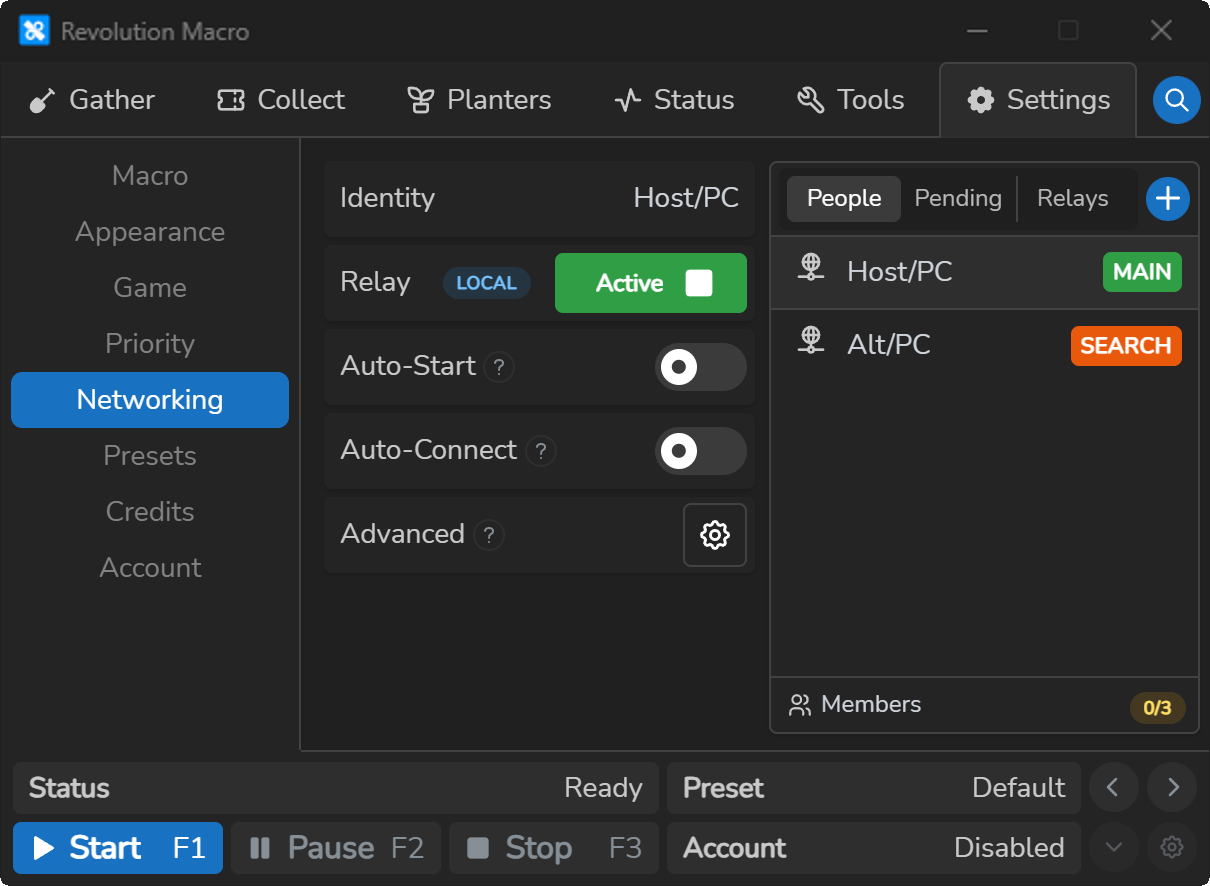The height and width of the screenshot is (886, 1210).
Task: Click the Start F1 button
Action: (118, 848)
